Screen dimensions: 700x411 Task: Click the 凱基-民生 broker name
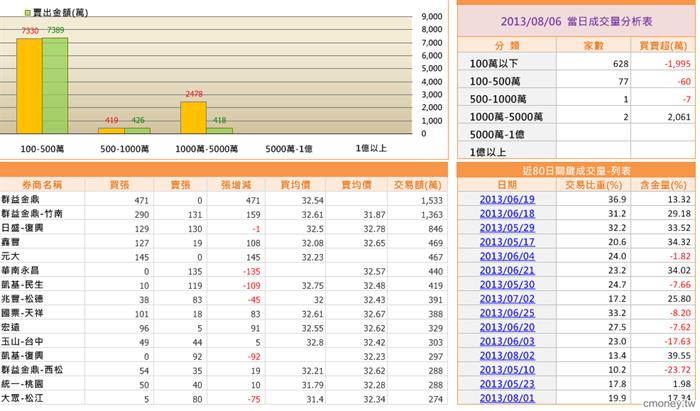coord(22,284)
